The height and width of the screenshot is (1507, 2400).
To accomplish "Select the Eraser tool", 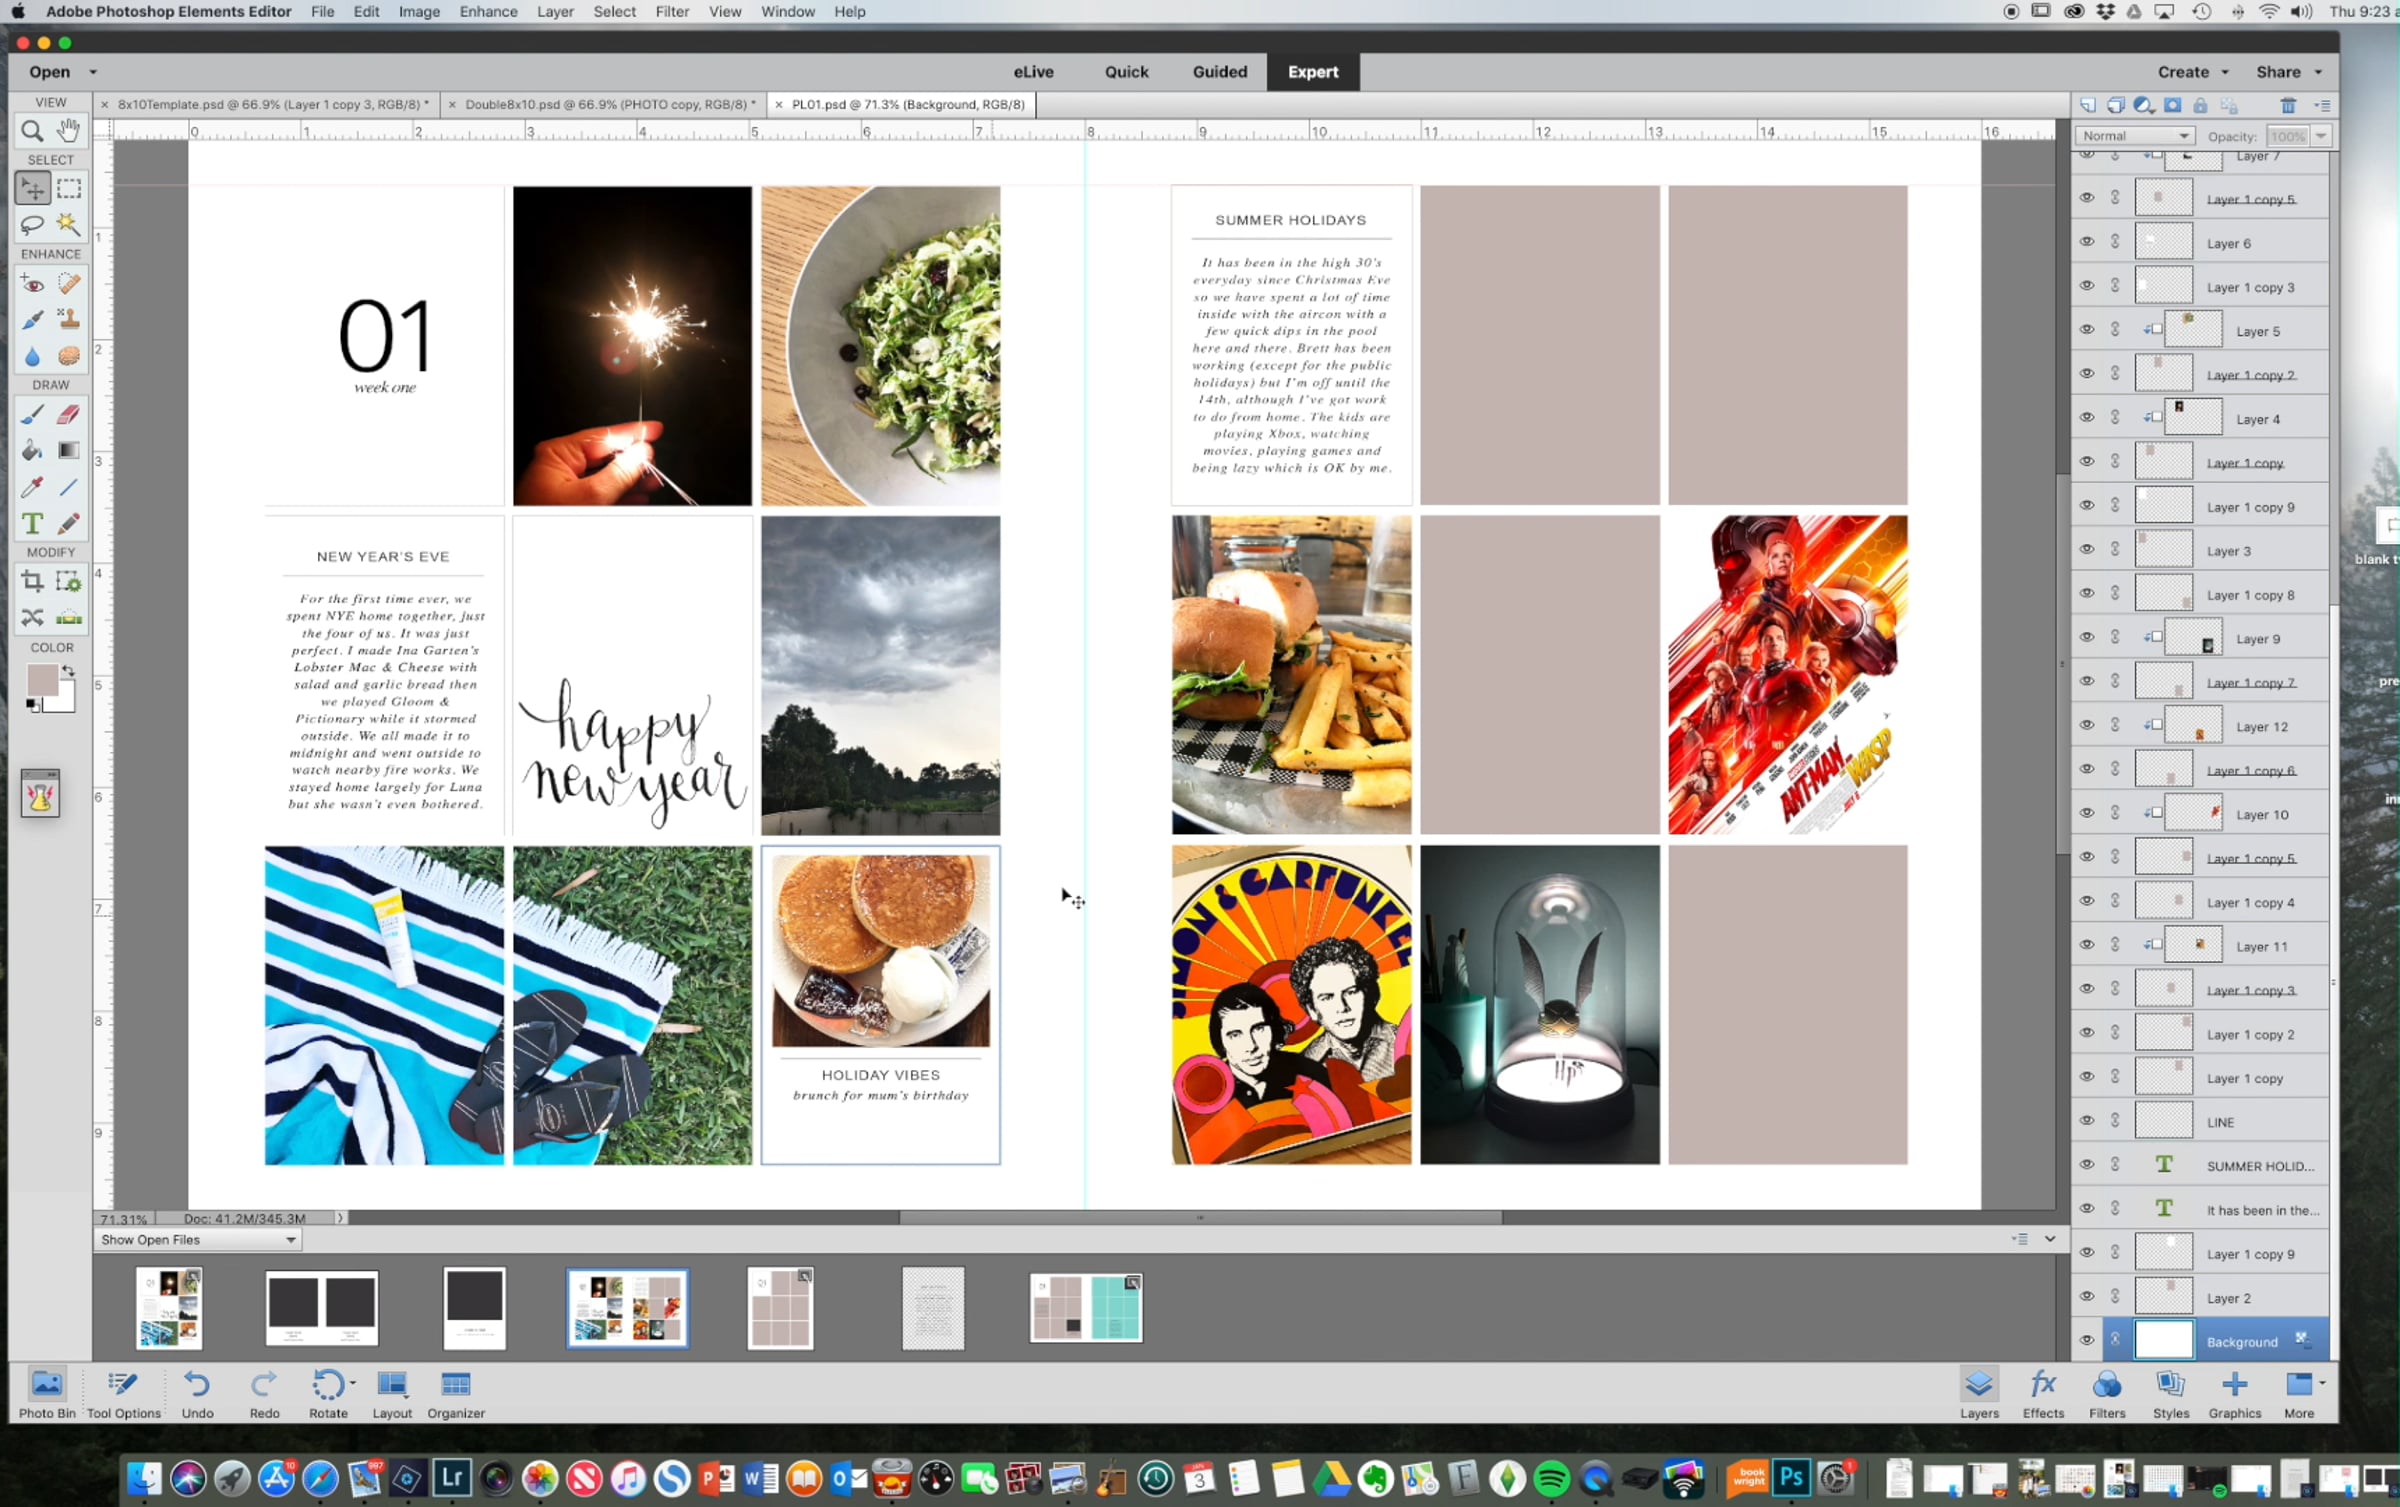I will pos(68,414).
